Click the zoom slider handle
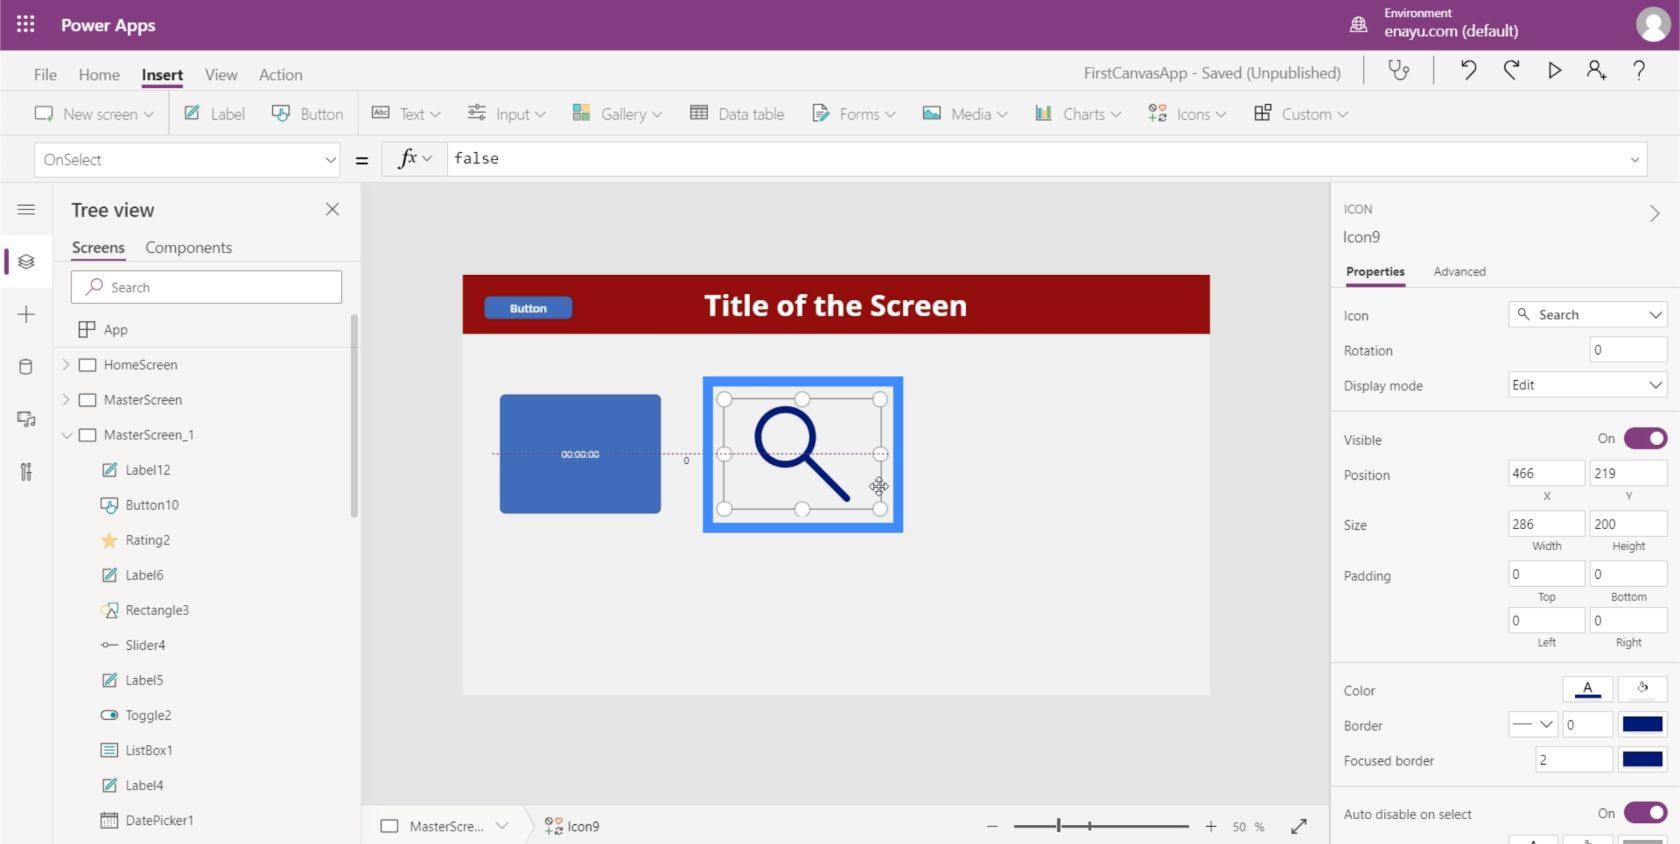Viewport: 1680px width, 844px height. [1058, 826]
